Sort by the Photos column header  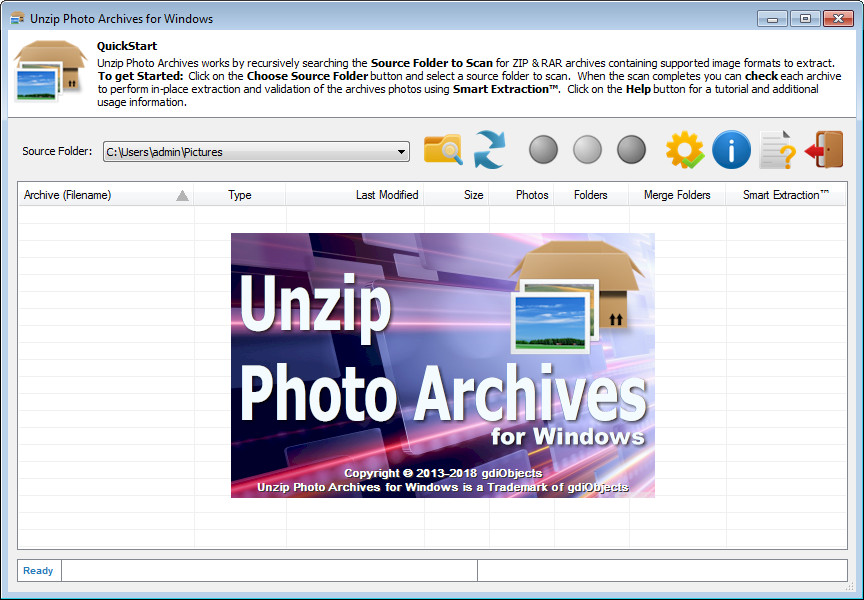coord(521,195)
